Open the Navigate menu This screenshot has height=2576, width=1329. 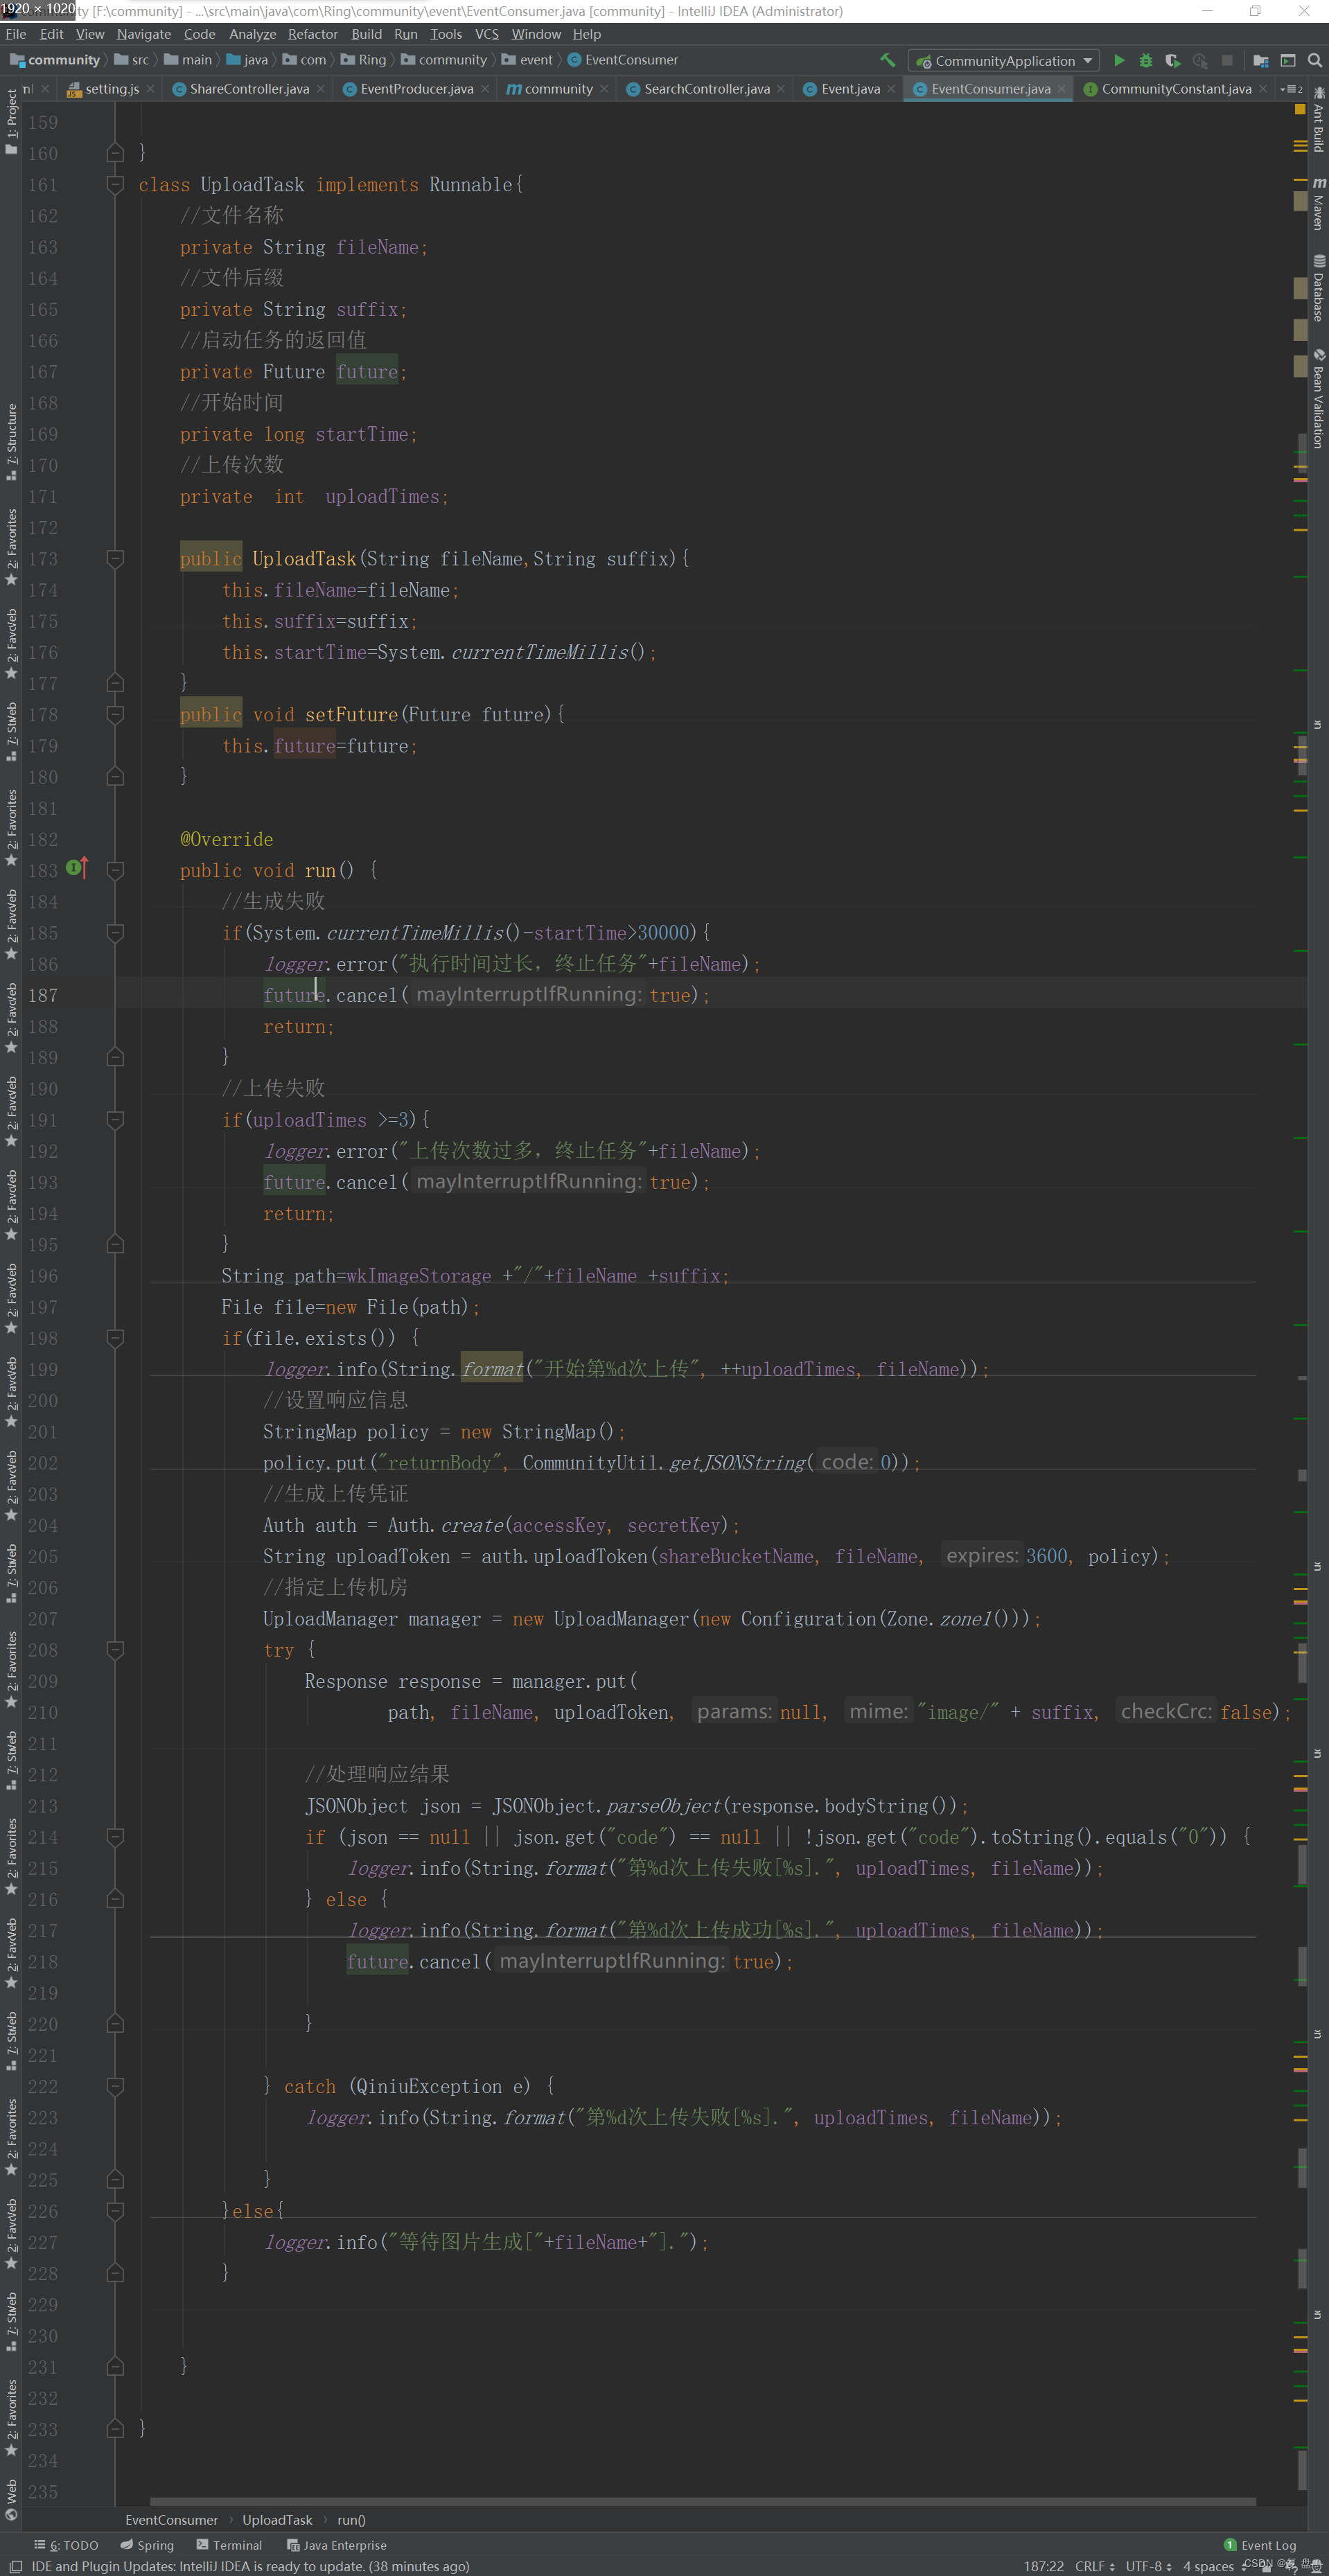pos(144,34)
